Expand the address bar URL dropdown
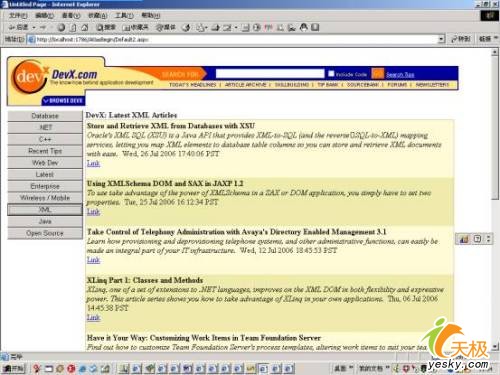The height and width of the screenshot is (375, 500). click(441, 39)
